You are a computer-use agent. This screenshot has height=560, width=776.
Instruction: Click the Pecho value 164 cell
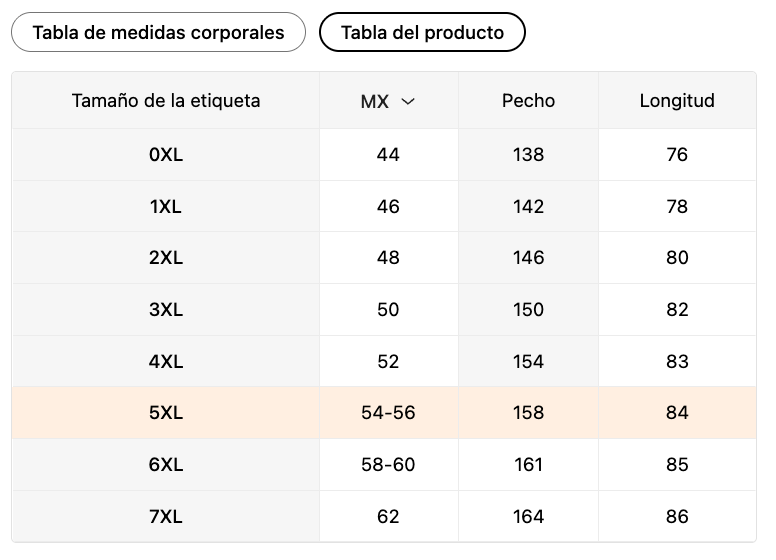tap(528, 517)
